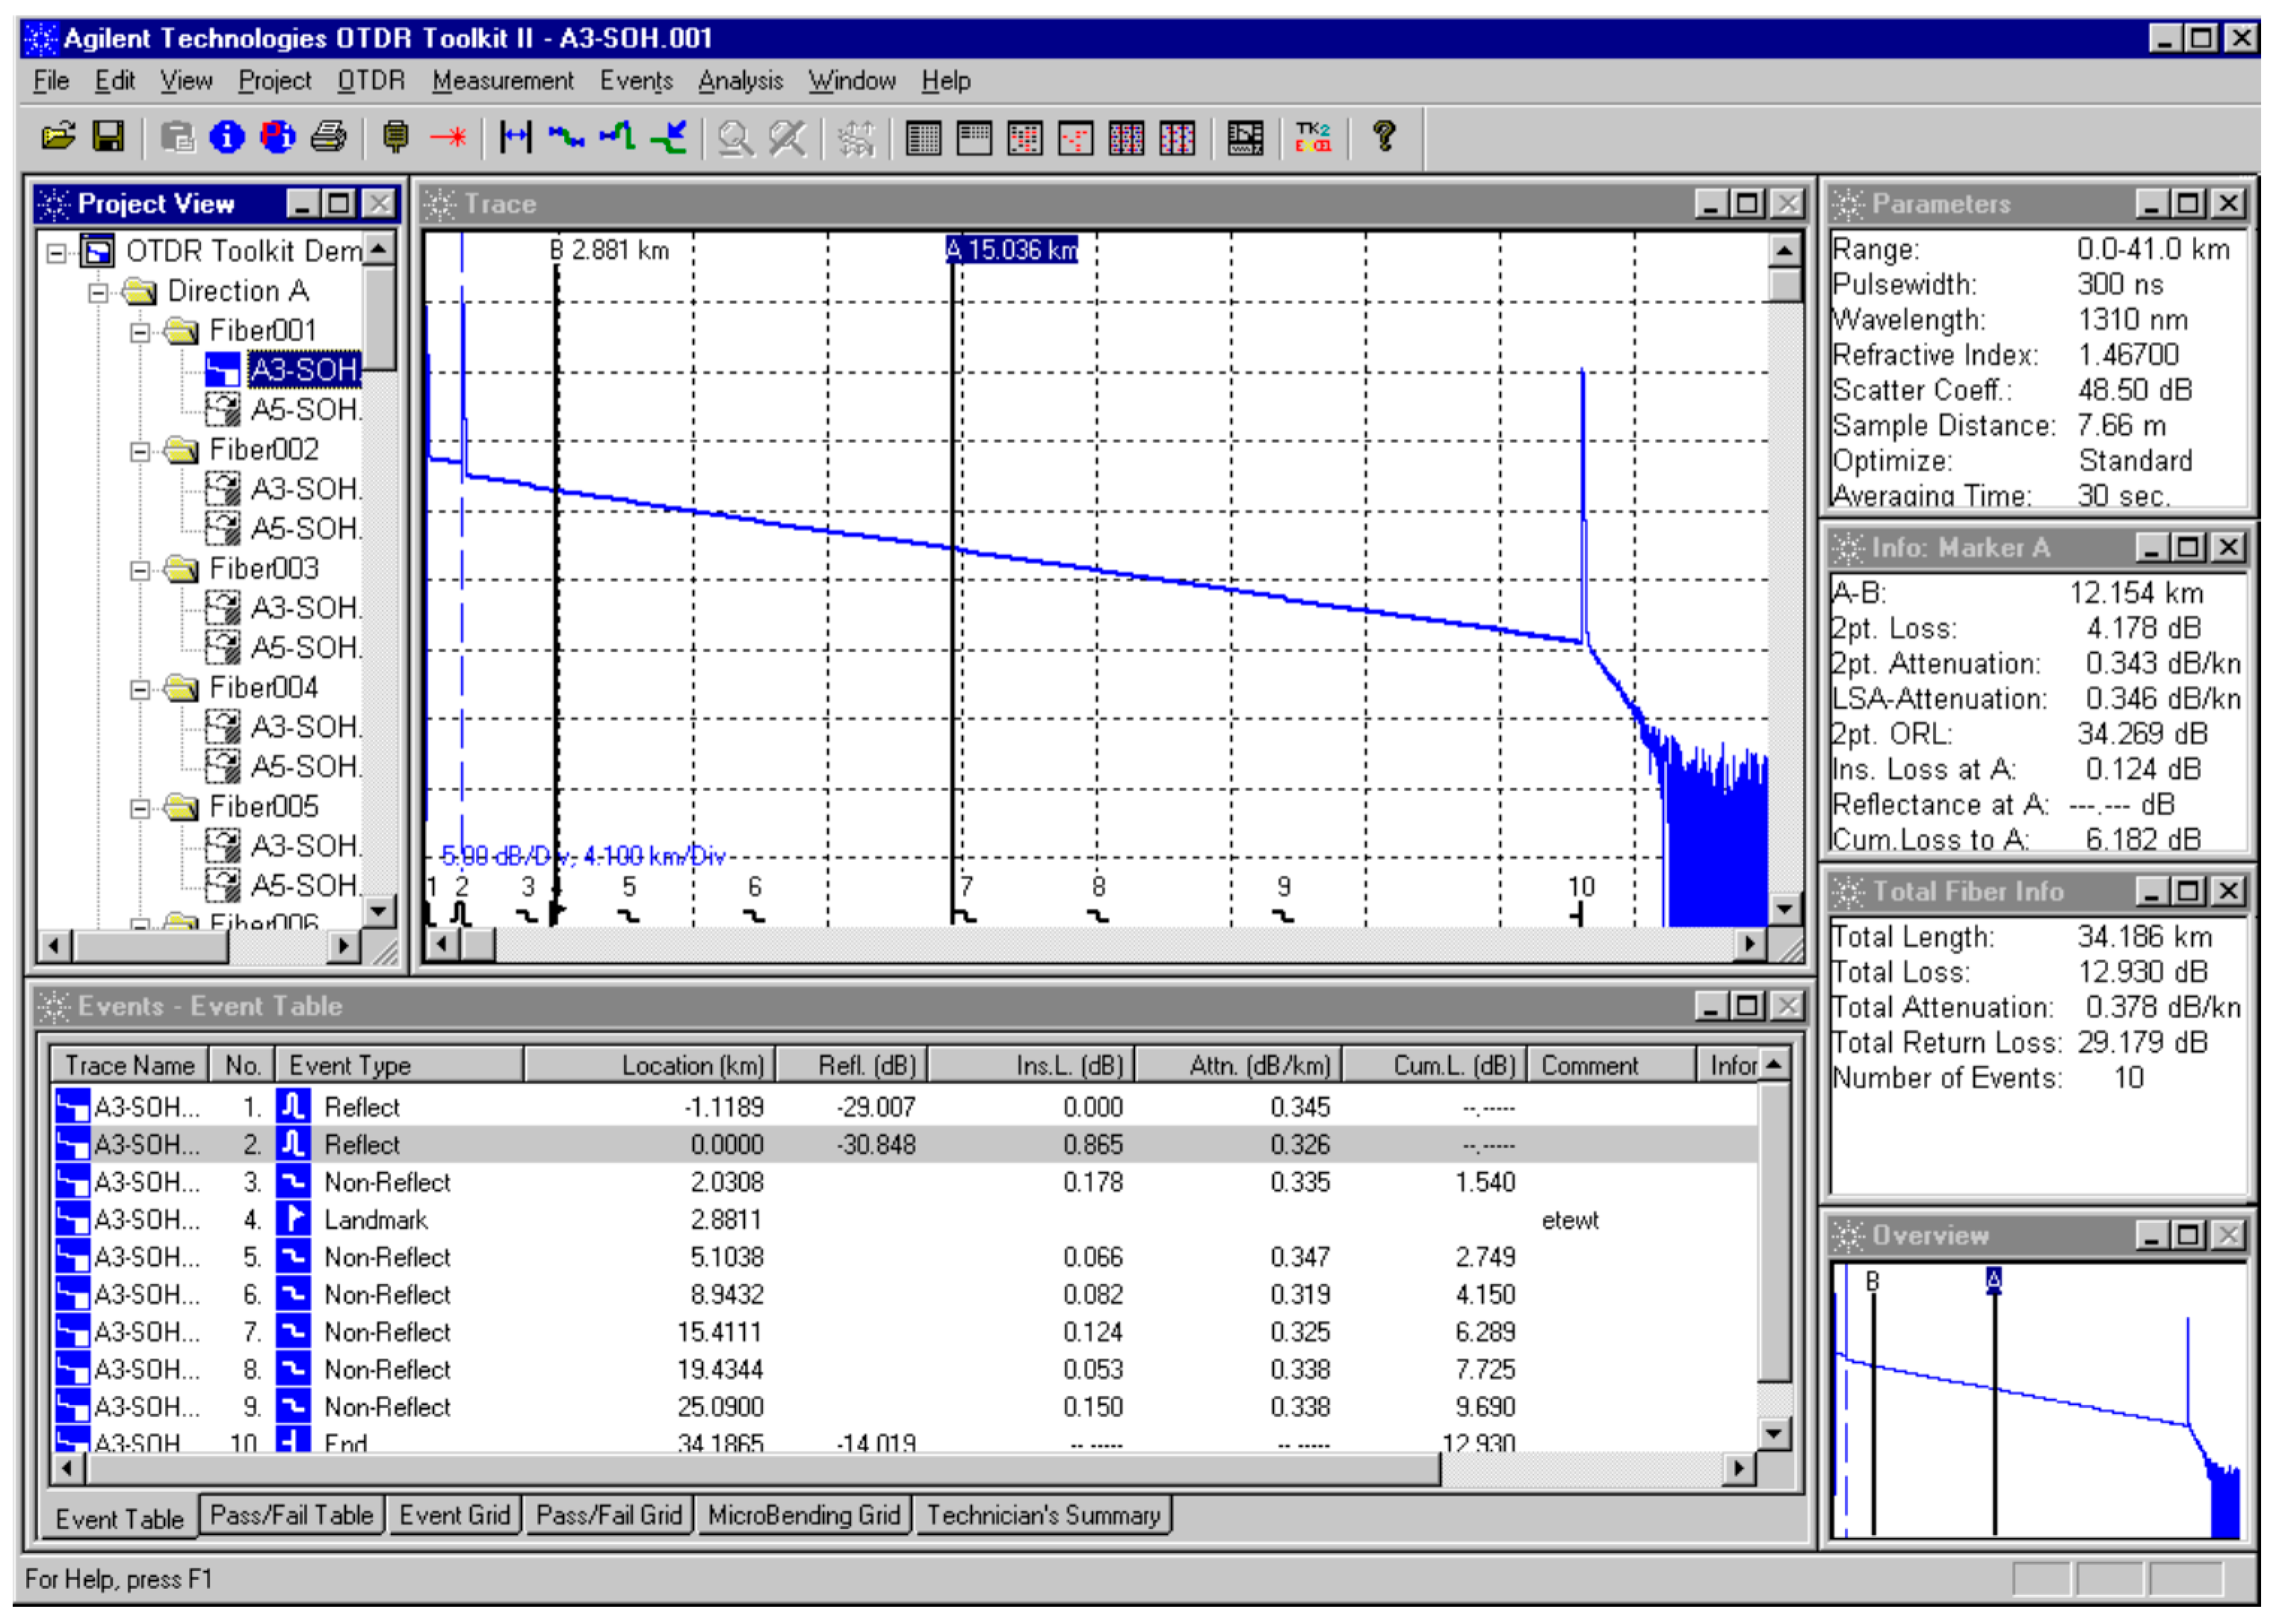Click Marker B label at 2.881 km

pyautogui.click(x=609, y=250)
